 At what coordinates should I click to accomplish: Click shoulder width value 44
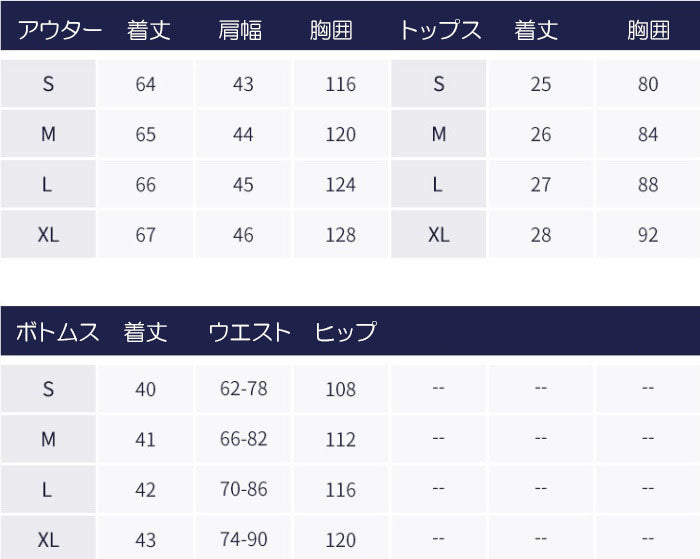[243, 134]
